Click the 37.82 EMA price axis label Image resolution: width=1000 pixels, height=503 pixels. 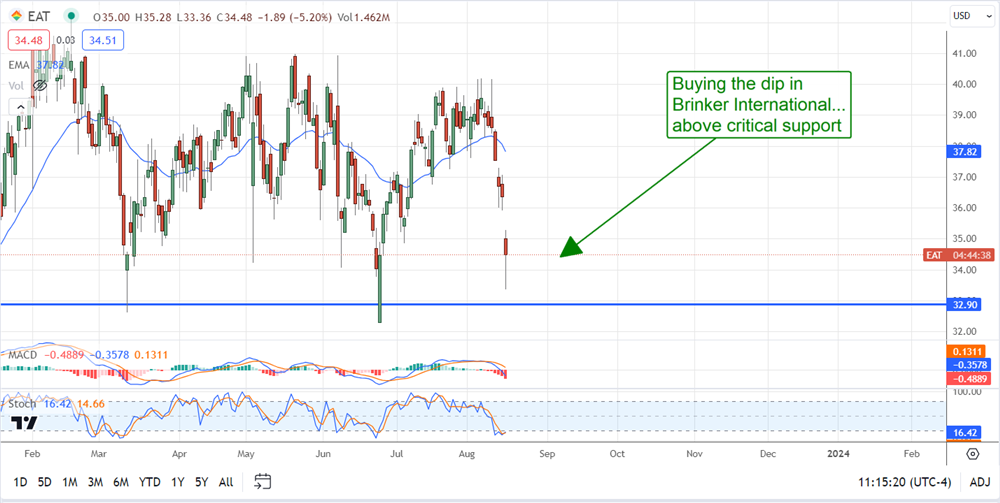click(x=964, y=151)
